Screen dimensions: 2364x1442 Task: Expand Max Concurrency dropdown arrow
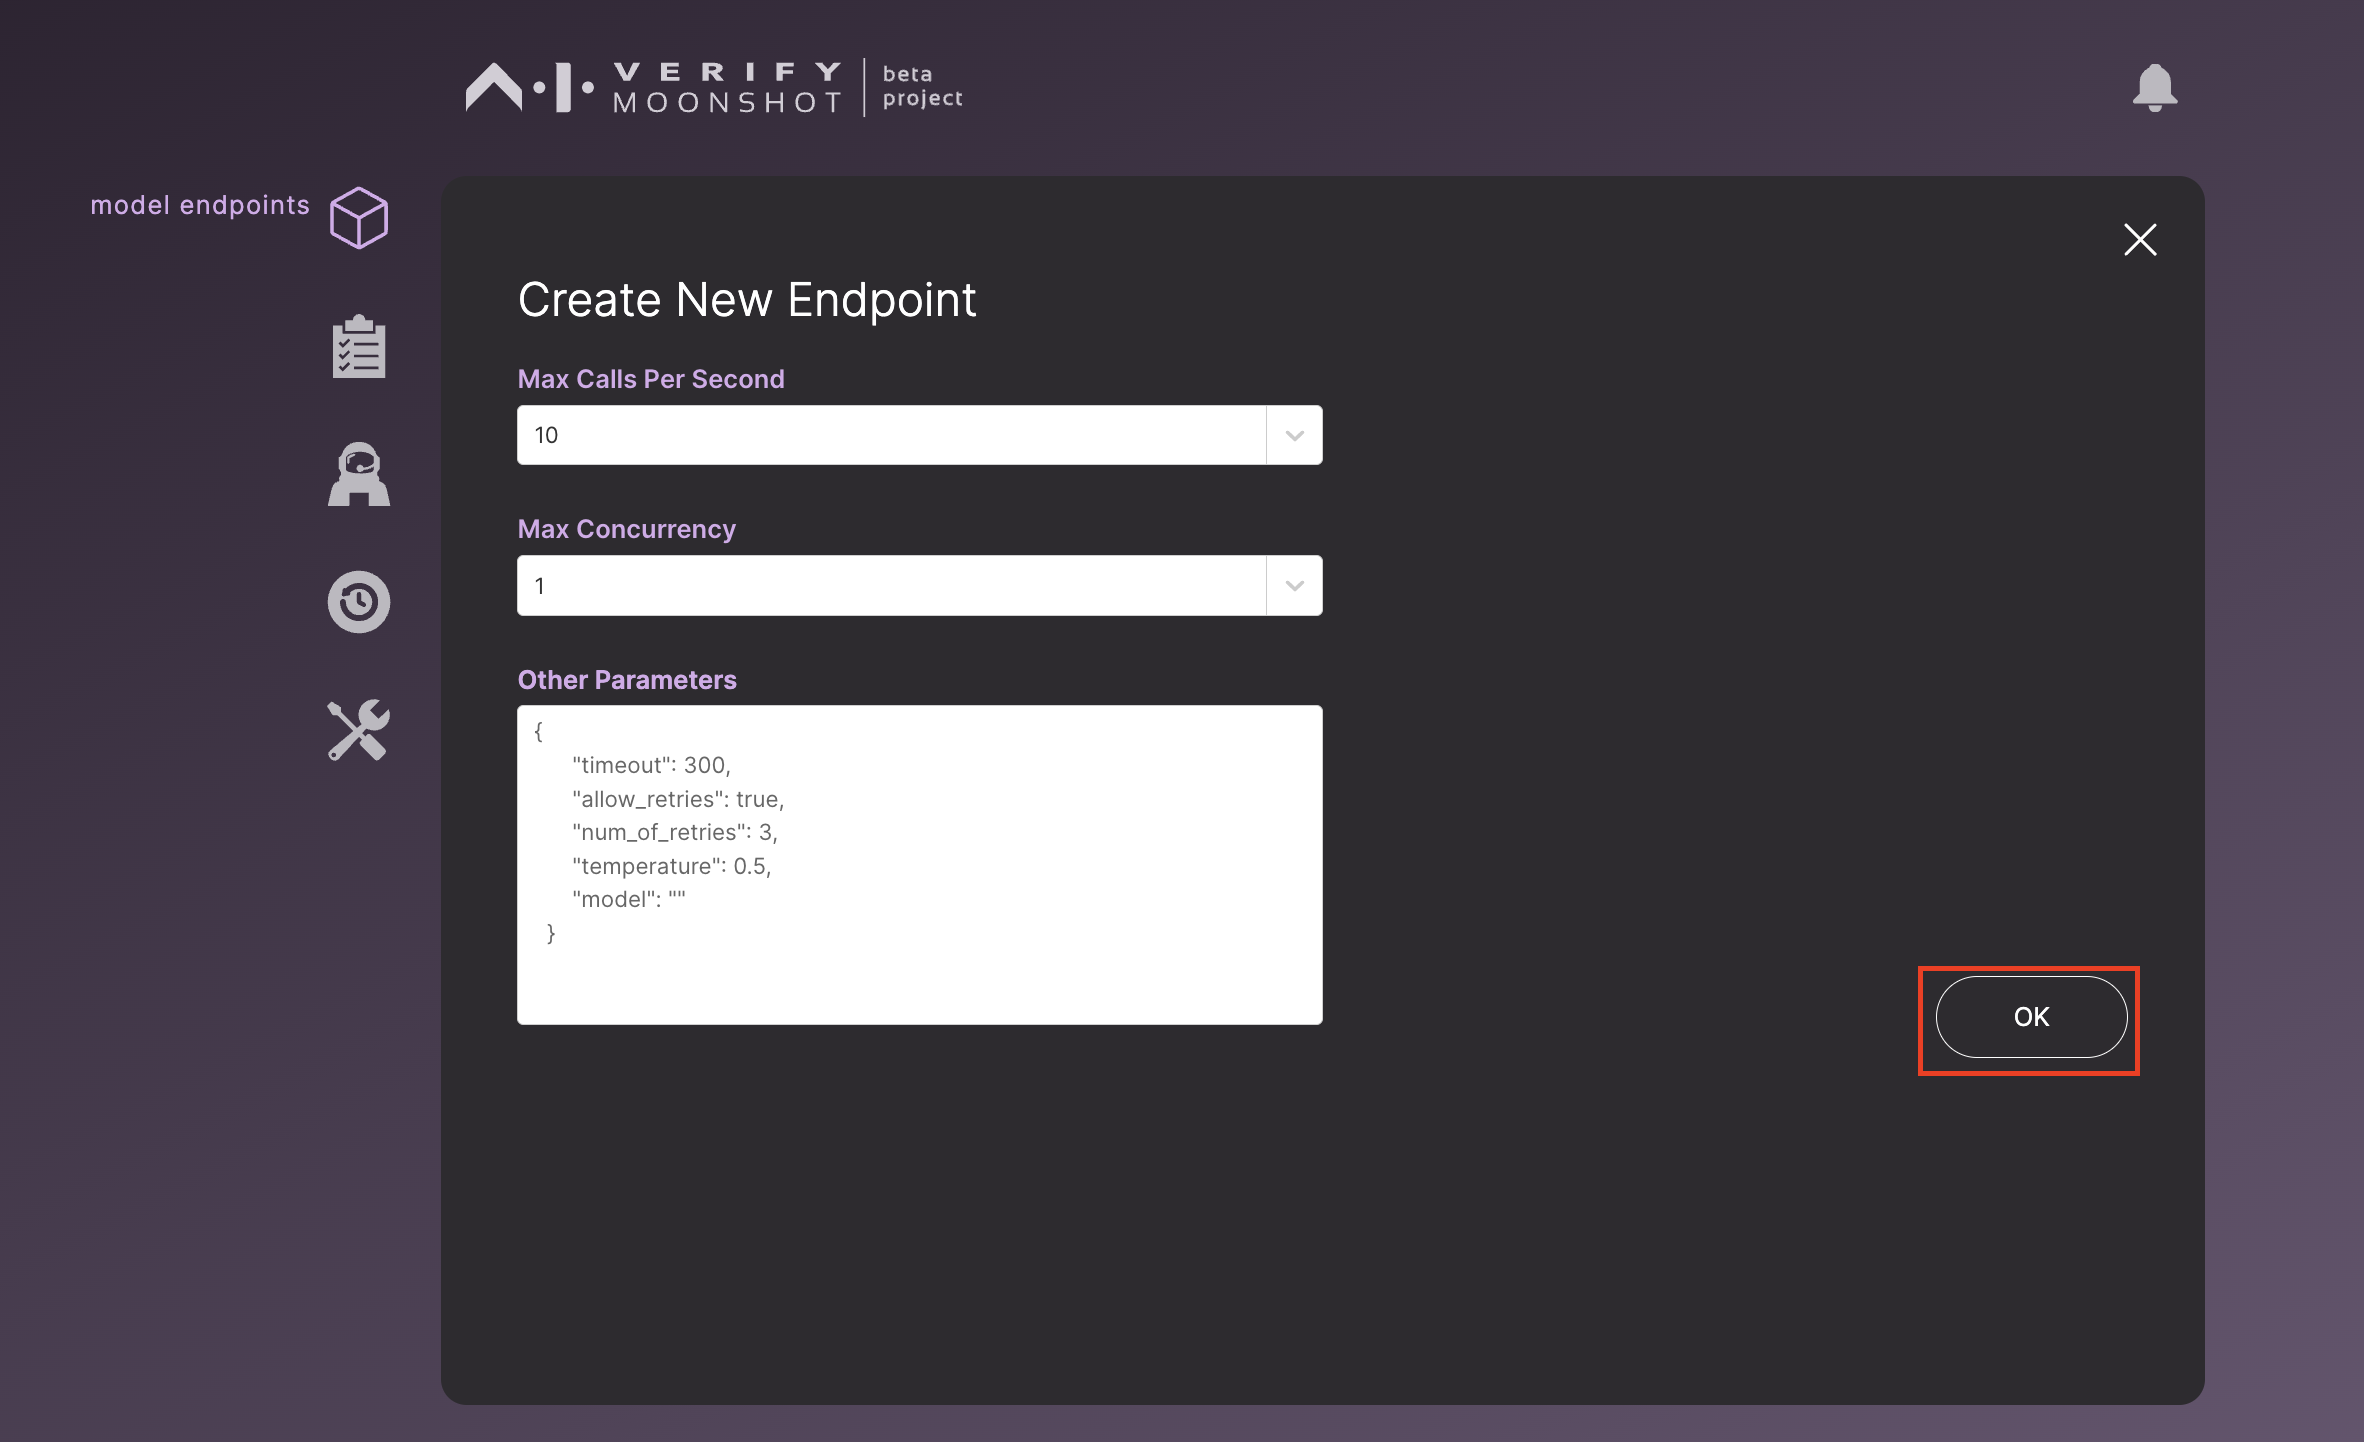1295,586
